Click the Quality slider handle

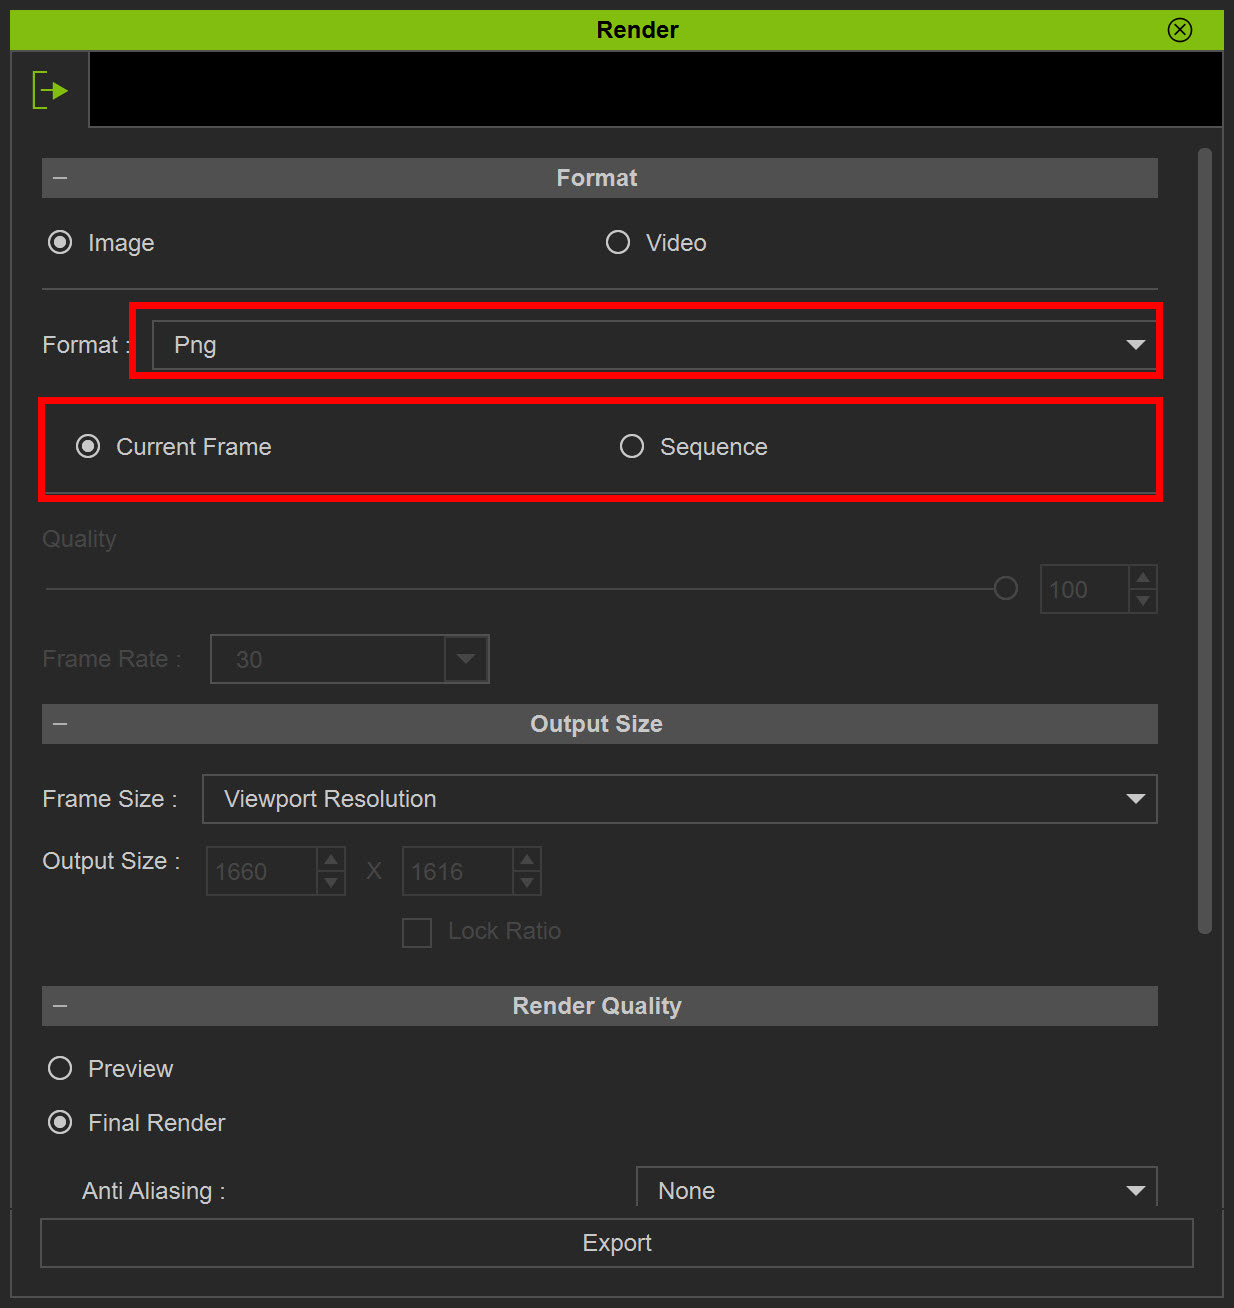1006,588
